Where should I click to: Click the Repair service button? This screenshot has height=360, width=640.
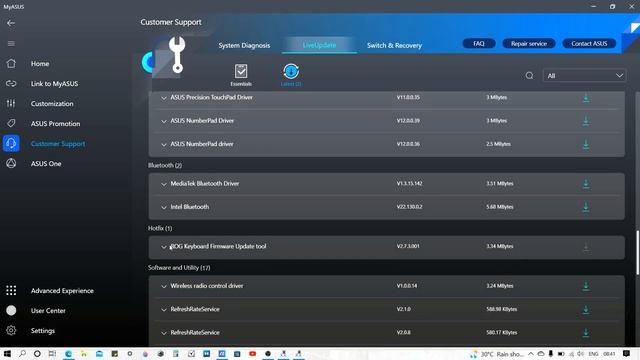(529, 43)
